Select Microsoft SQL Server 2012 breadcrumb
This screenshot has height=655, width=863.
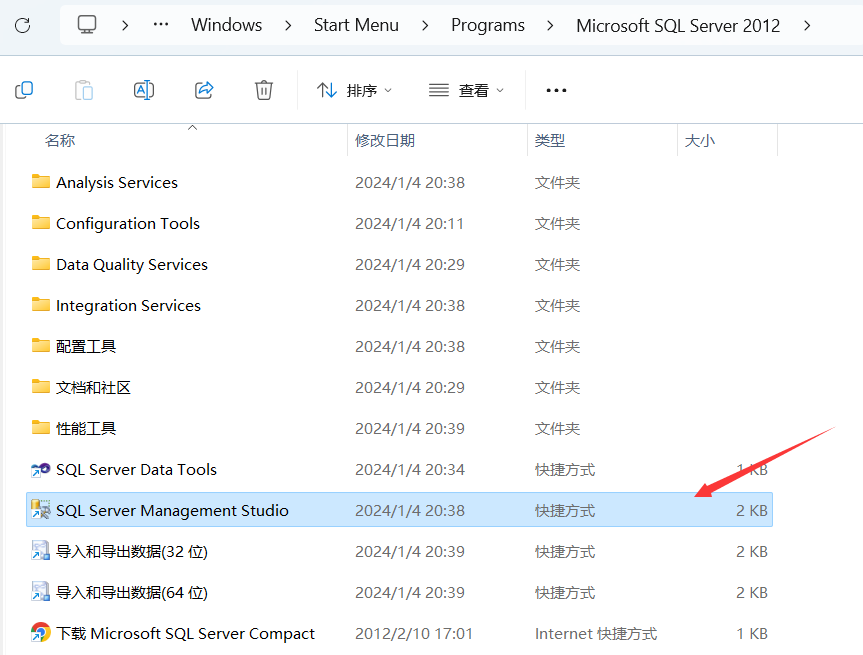pos(678,25)
